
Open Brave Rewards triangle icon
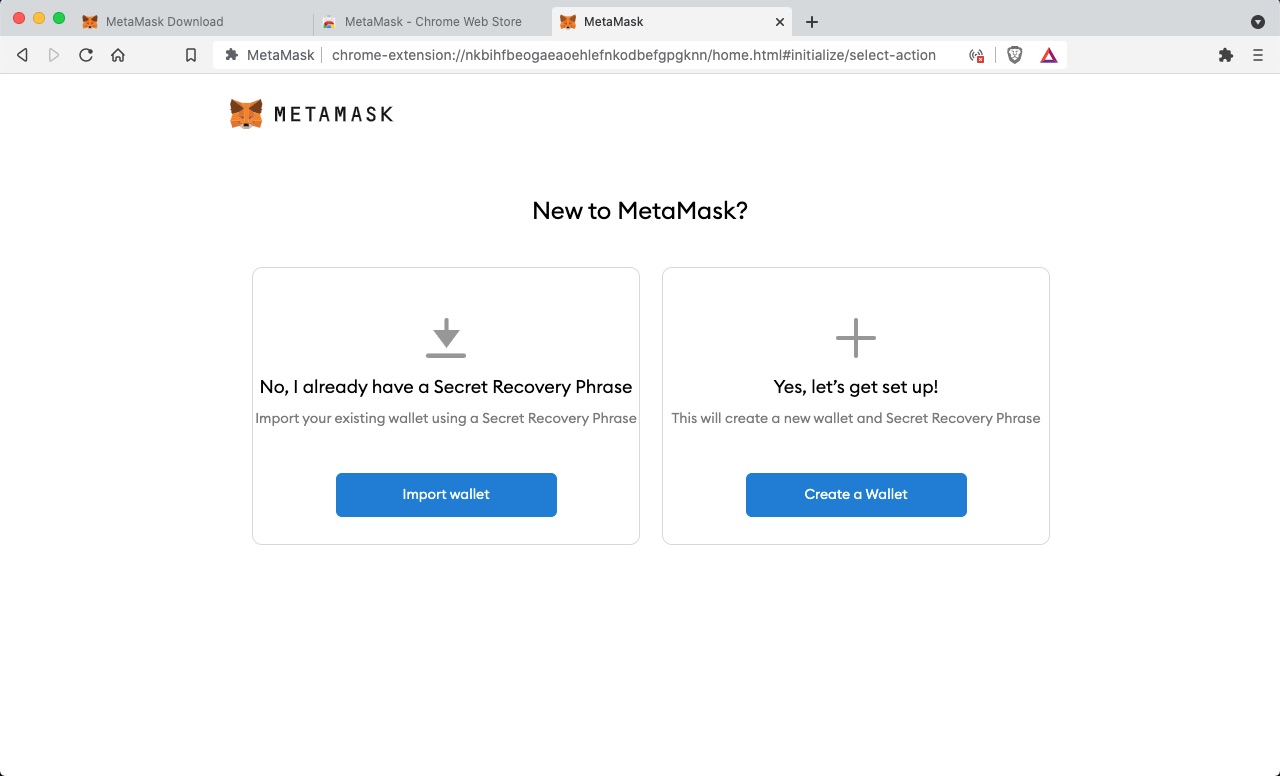(x=1049, y=55)
